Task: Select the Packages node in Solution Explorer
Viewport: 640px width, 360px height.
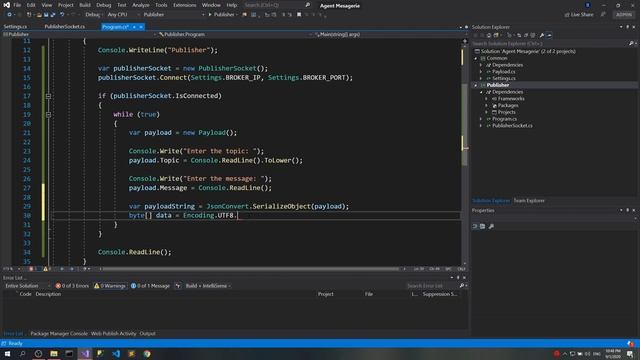Action: (508, 106)
